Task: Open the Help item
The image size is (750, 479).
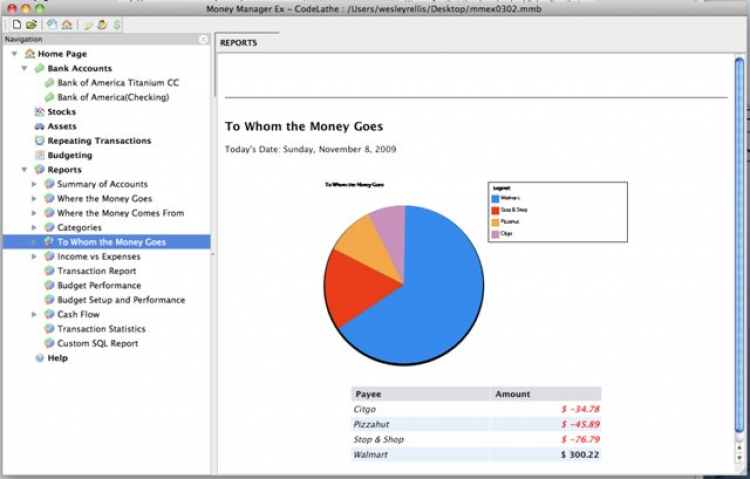Action: point(57,358)
